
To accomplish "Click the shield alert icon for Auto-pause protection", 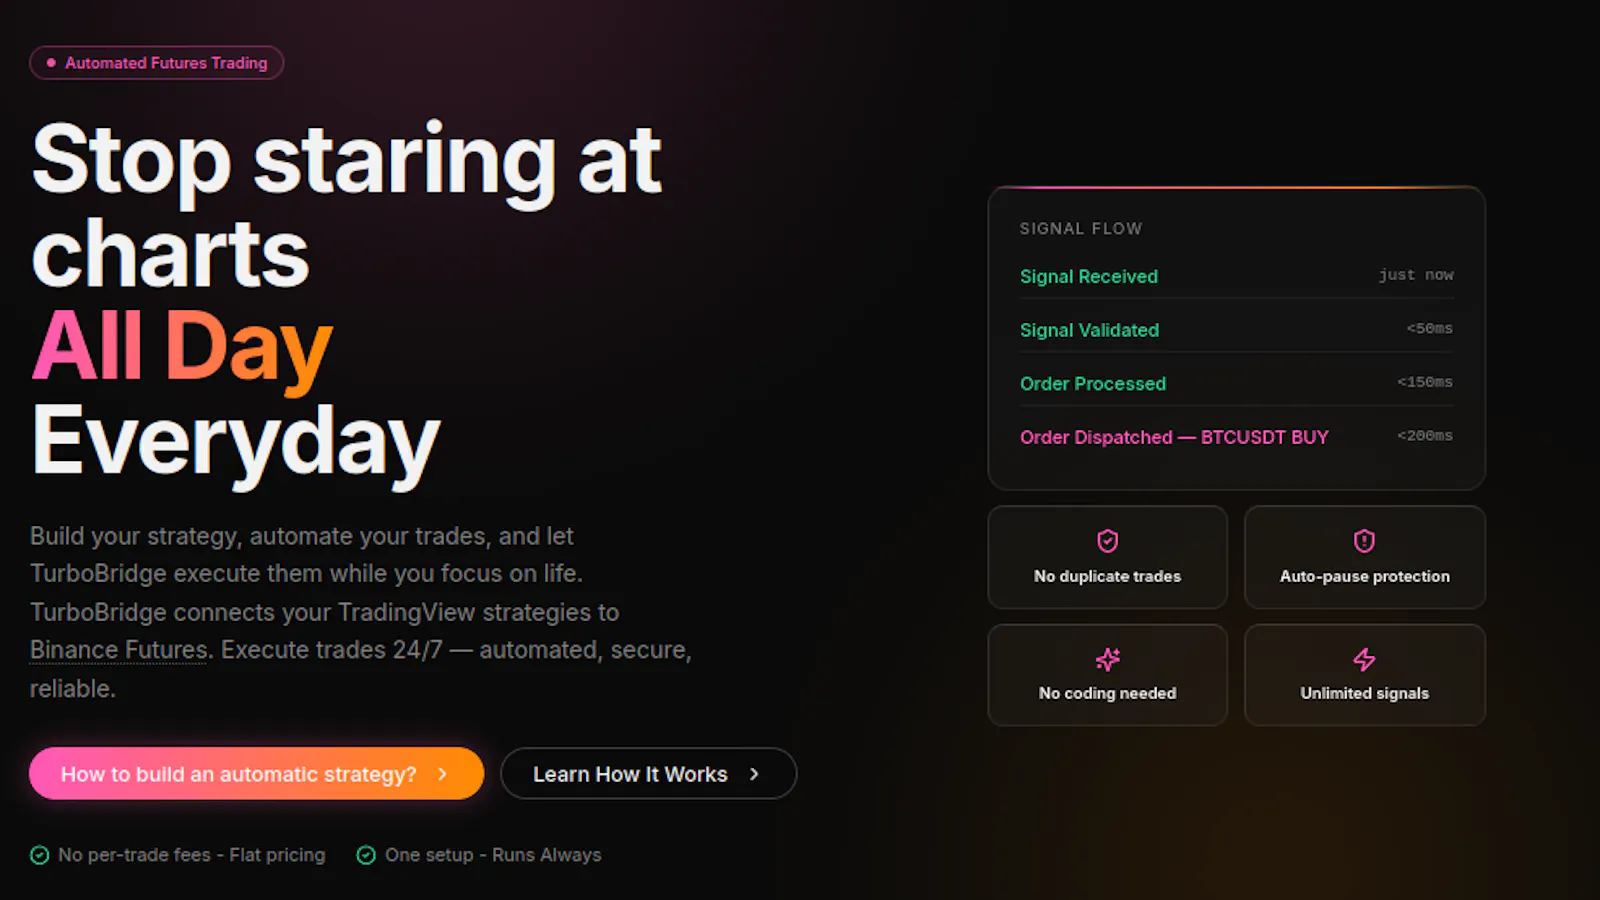I will (x=1364, y=541).
